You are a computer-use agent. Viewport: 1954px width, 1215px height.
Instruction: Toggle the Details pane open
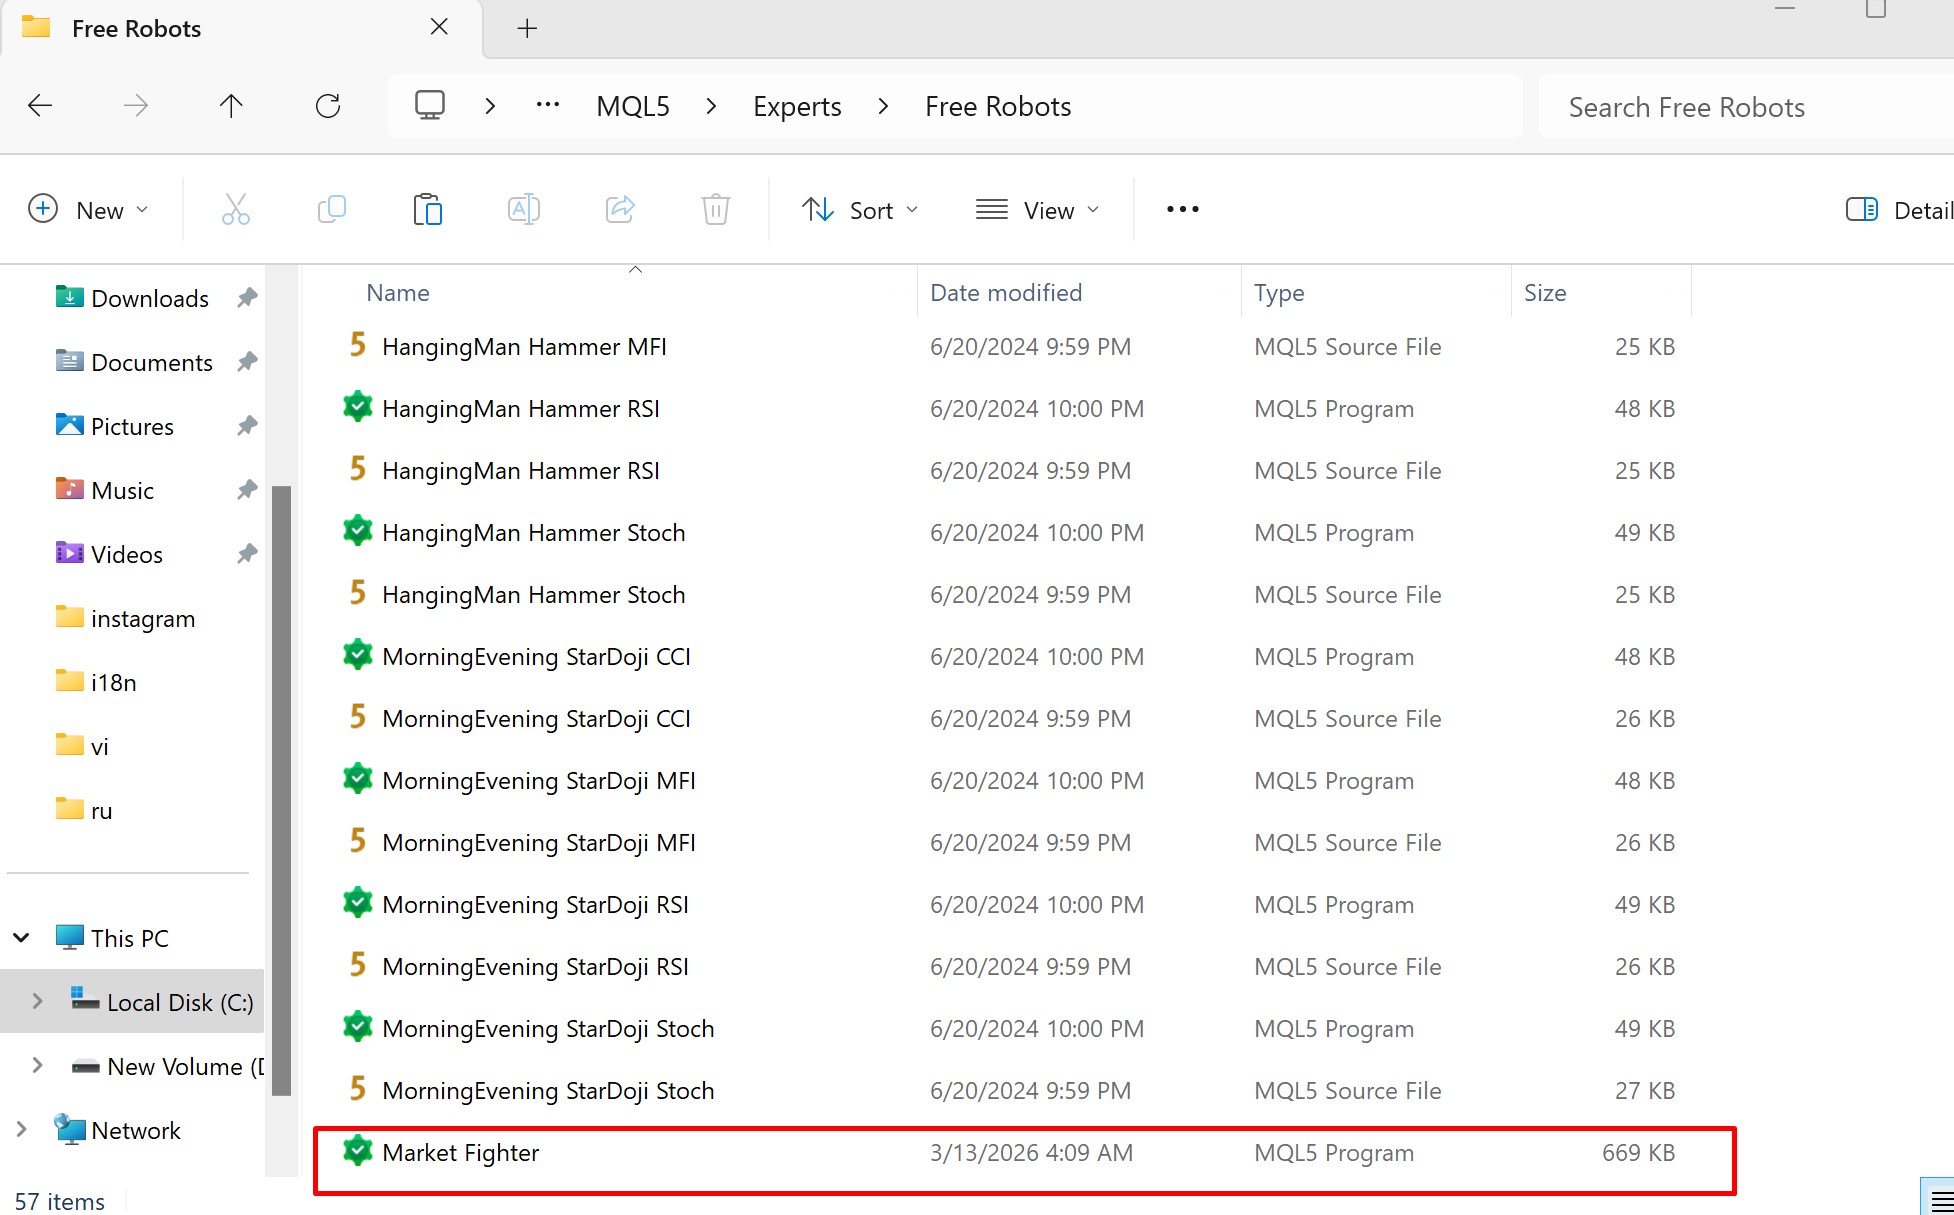click(x=1863, y=209)
